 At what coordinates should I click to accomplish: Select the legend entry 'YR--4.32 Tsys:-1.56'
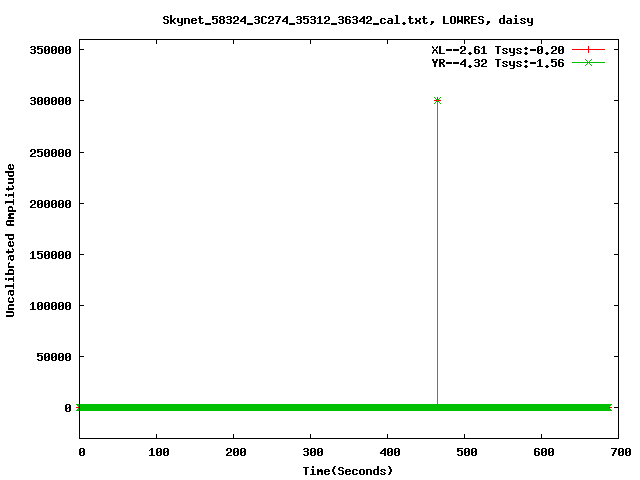[498, 63]
